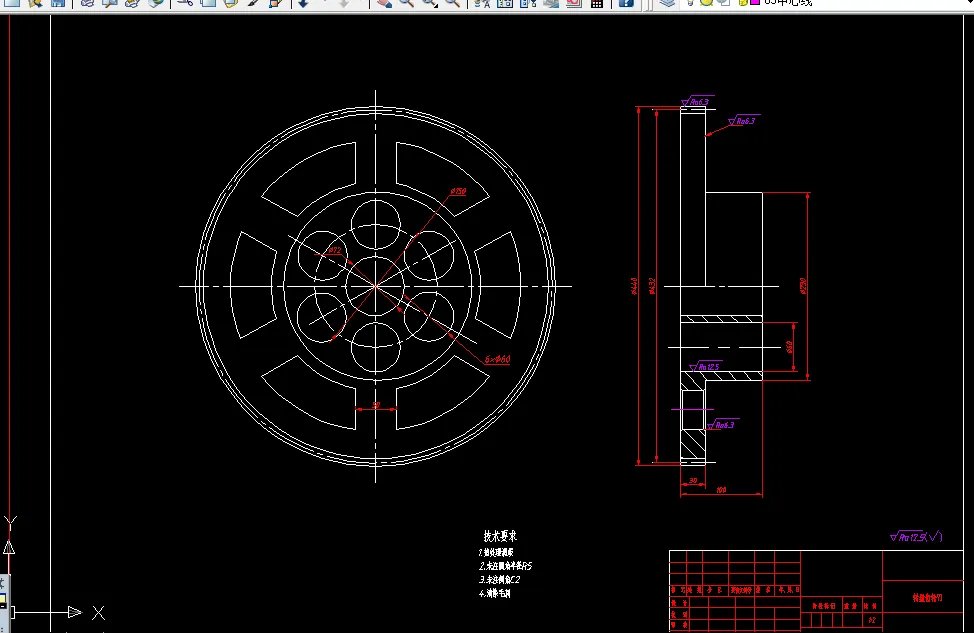Select the Ra12.5(√) symbol above the title block
The width and height of the screenshot is (974, 633).
coord(916,537)
